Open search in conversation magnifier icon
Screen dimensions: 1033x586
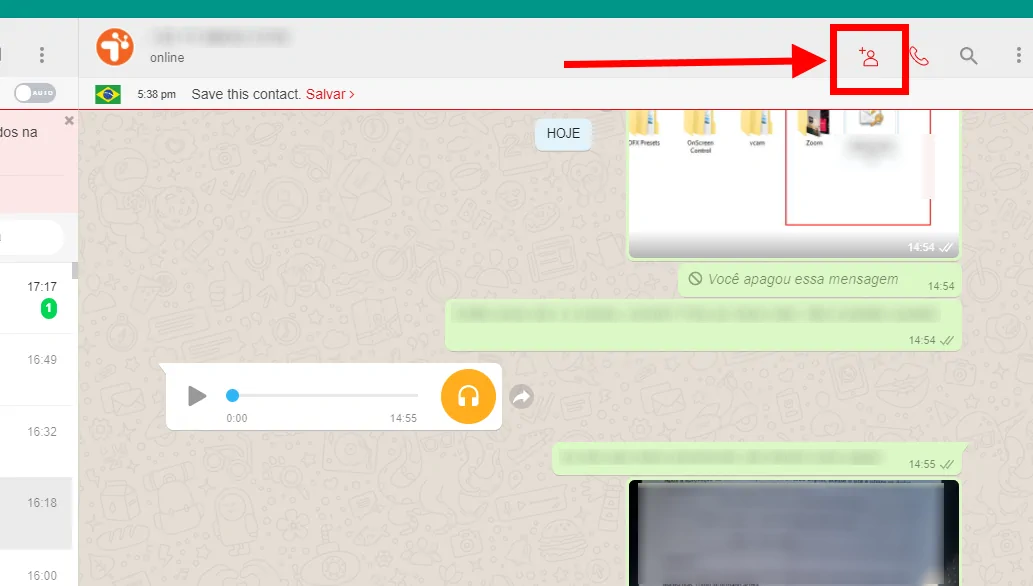(x=968, y=56)
